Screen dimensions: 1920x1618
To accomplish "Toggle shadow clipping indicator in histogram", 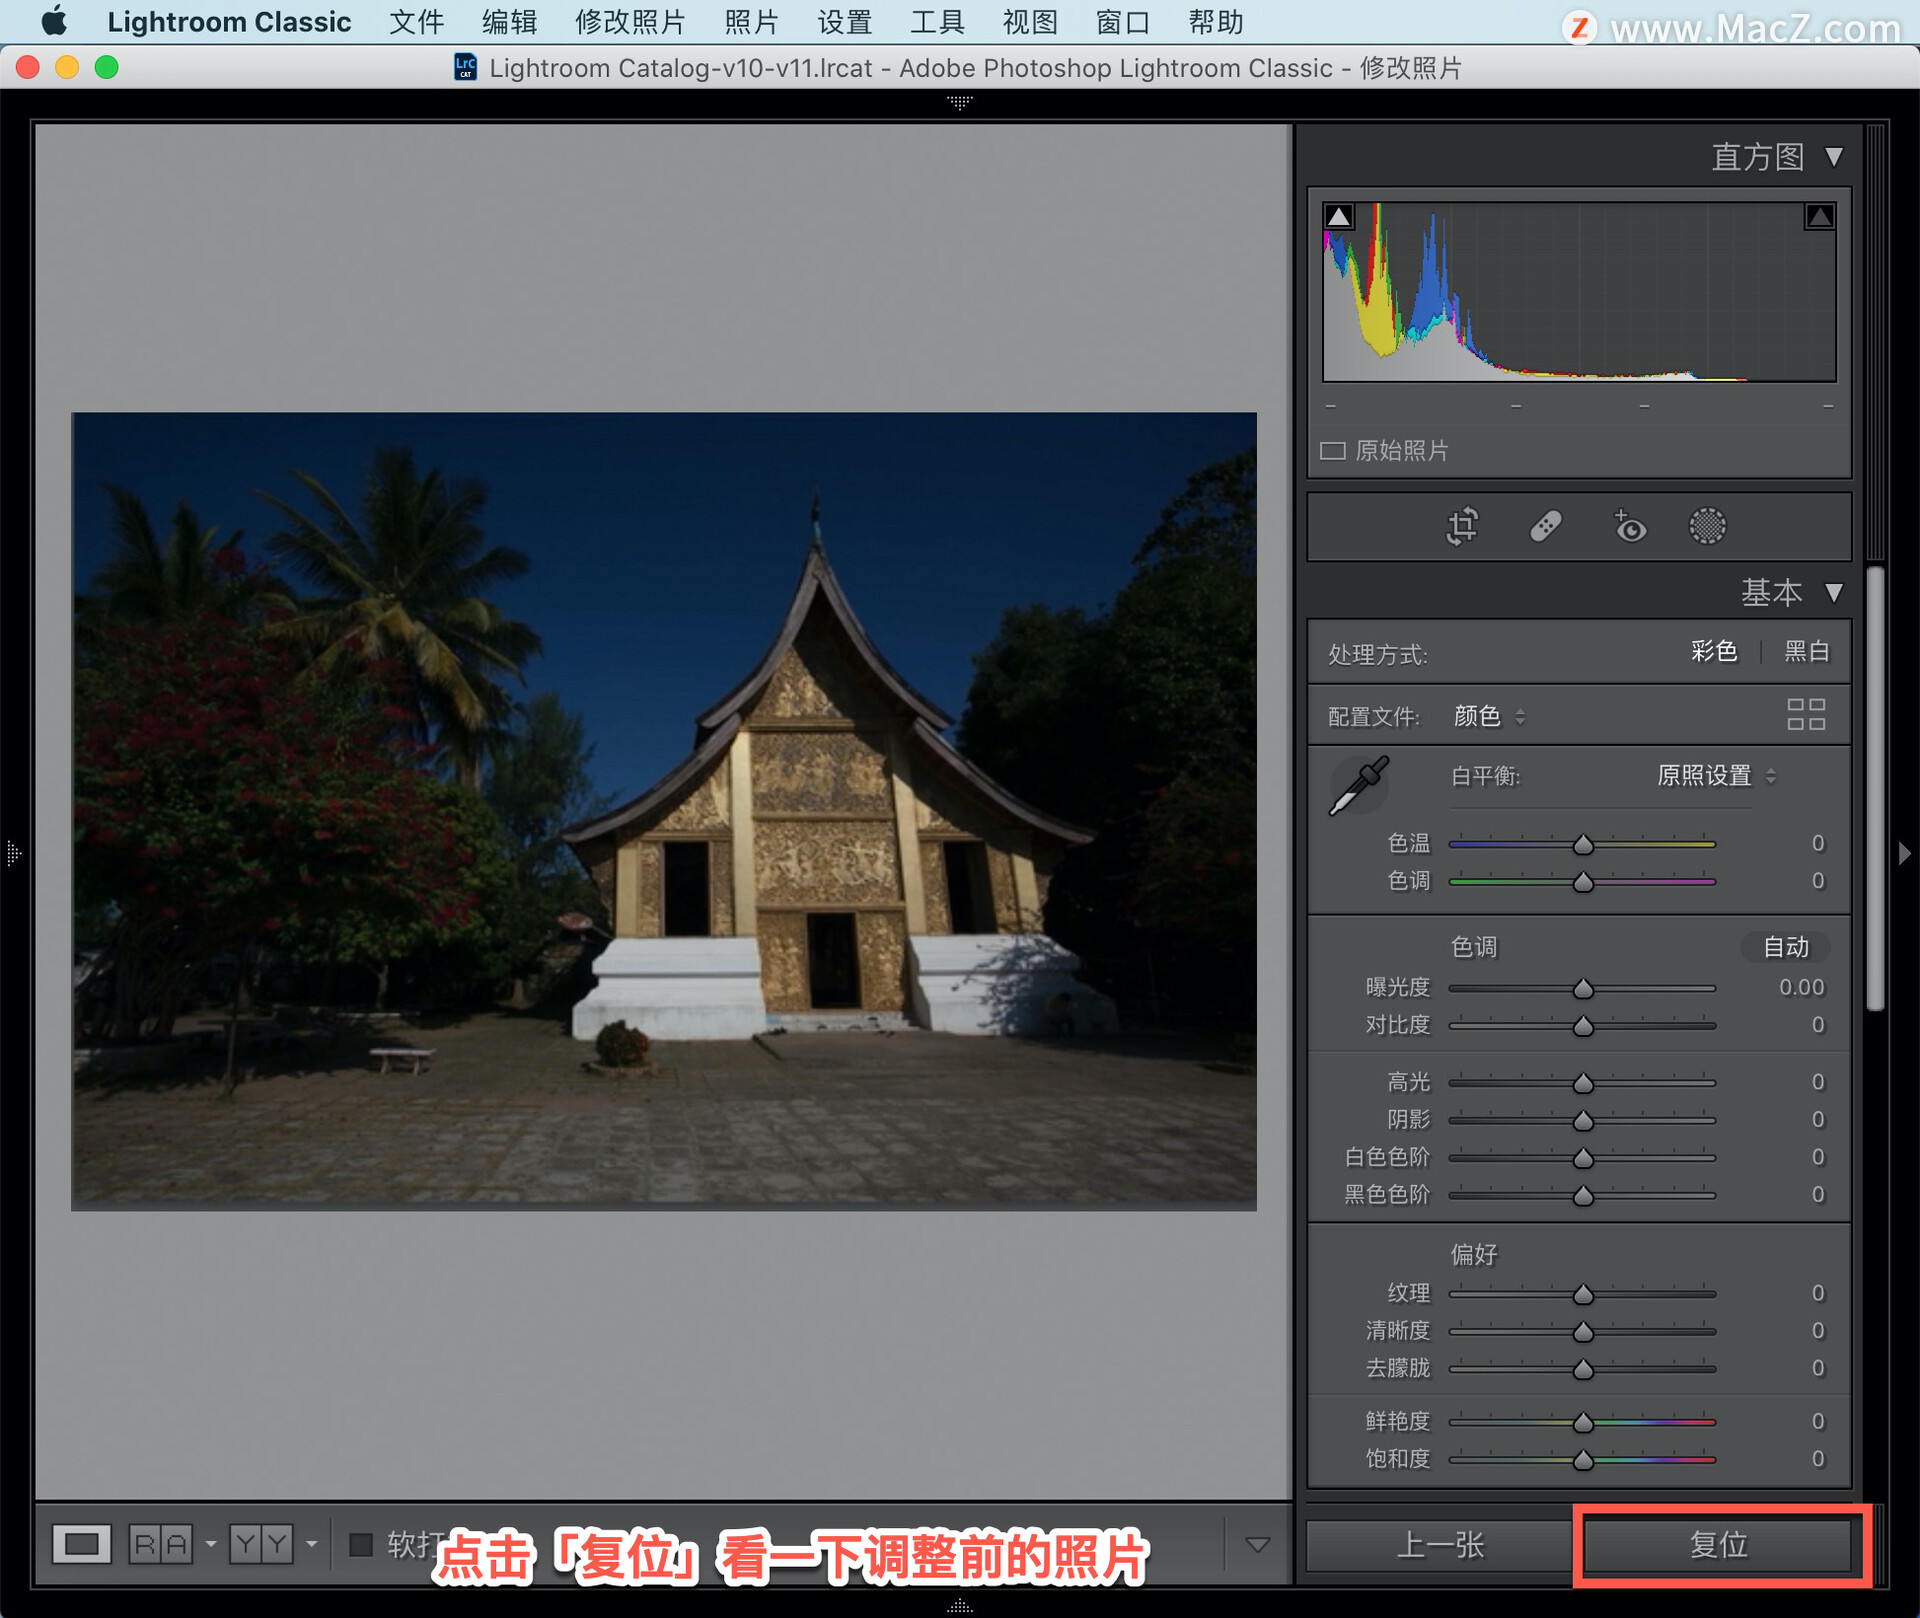I will click(x=1339, y=216).
